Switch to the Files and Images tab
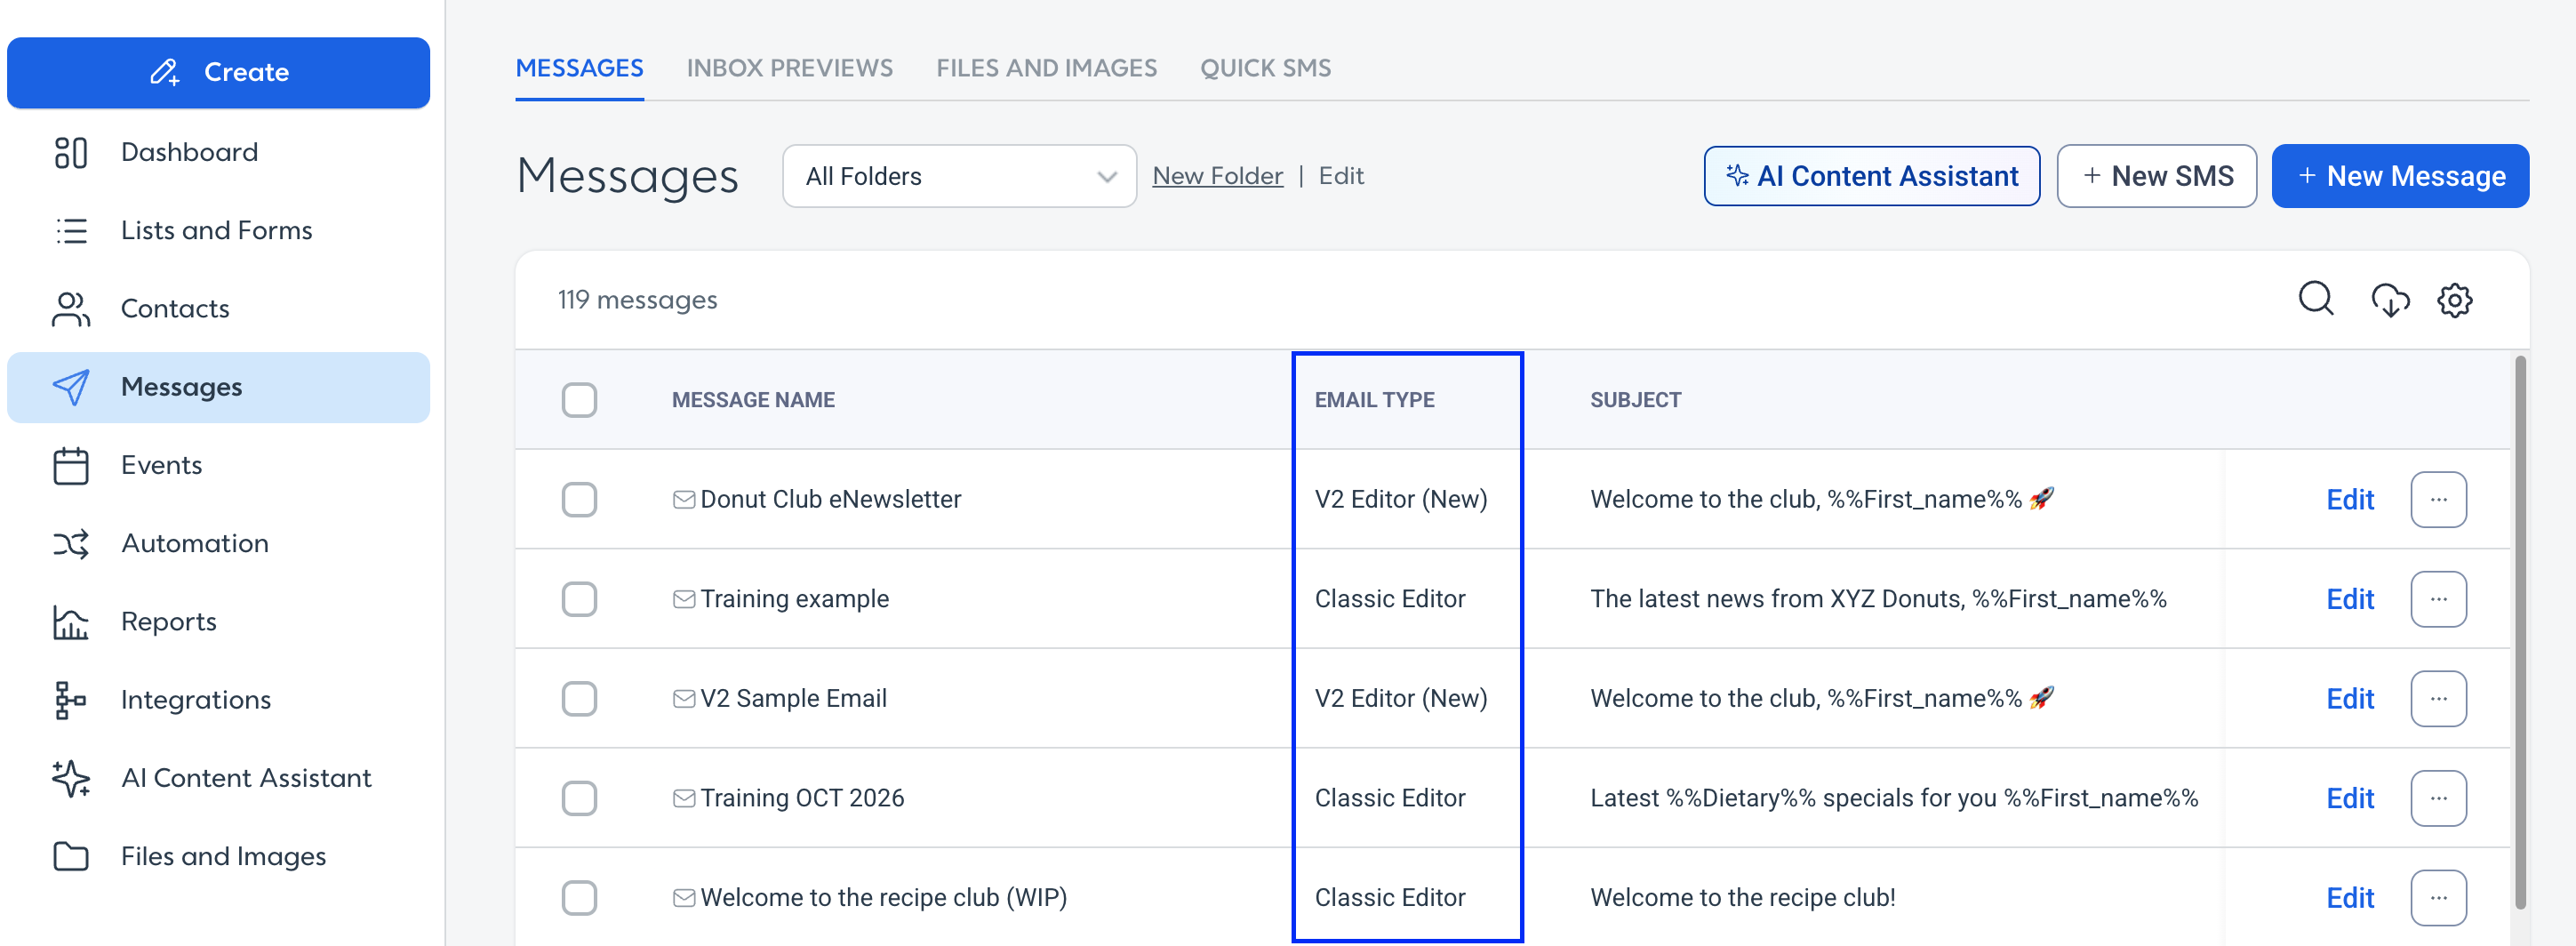 tap(1046, 68)
